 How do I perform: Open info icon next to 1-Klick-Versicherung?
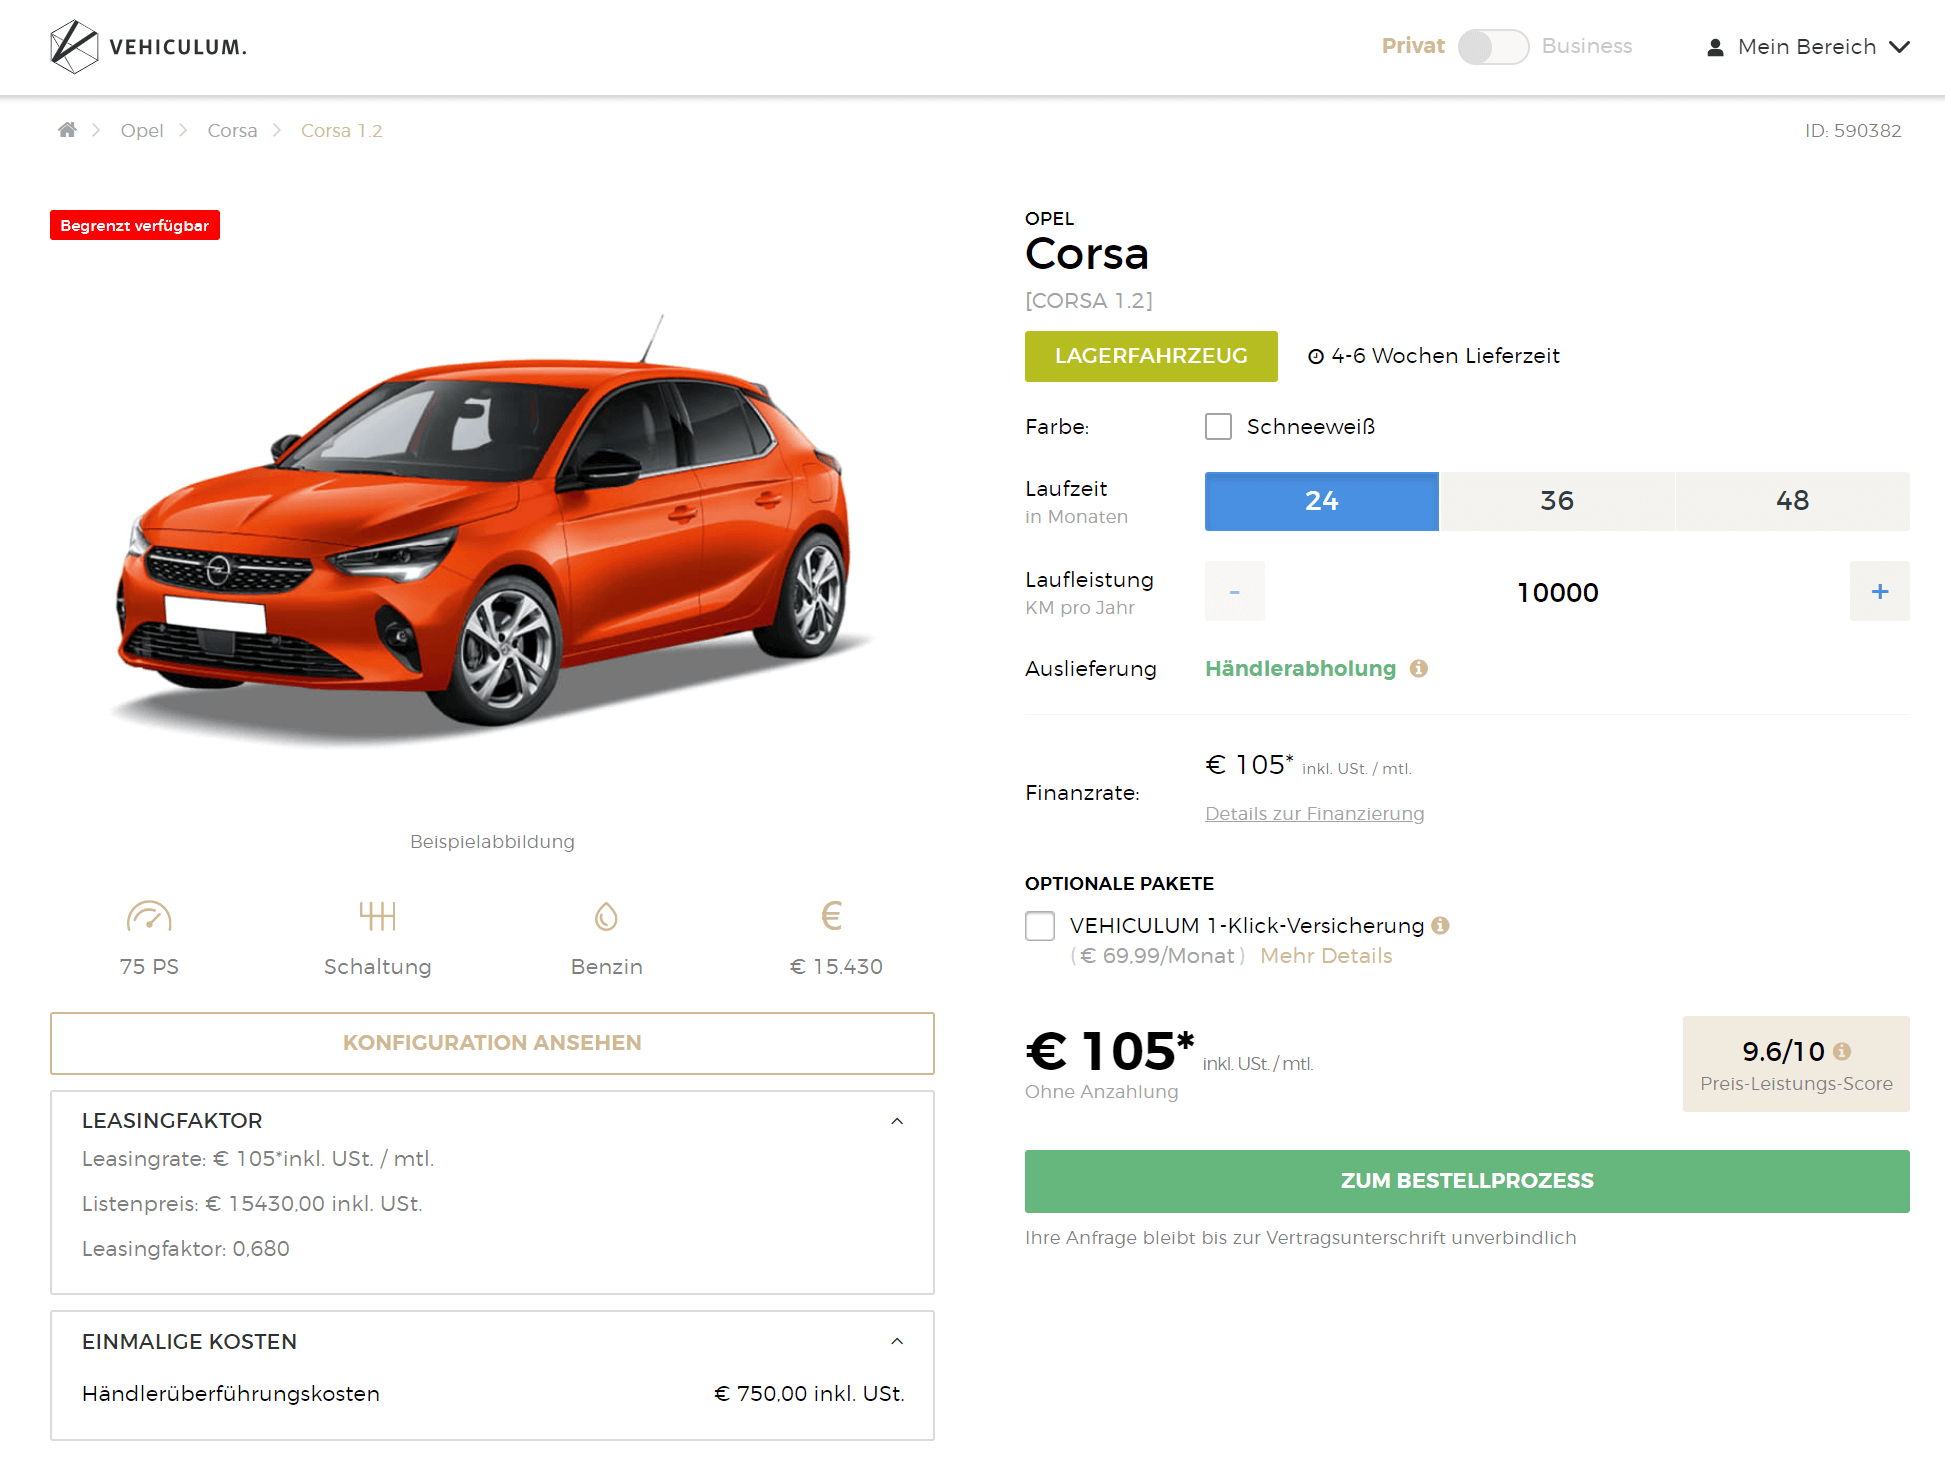pos(1440,926)
